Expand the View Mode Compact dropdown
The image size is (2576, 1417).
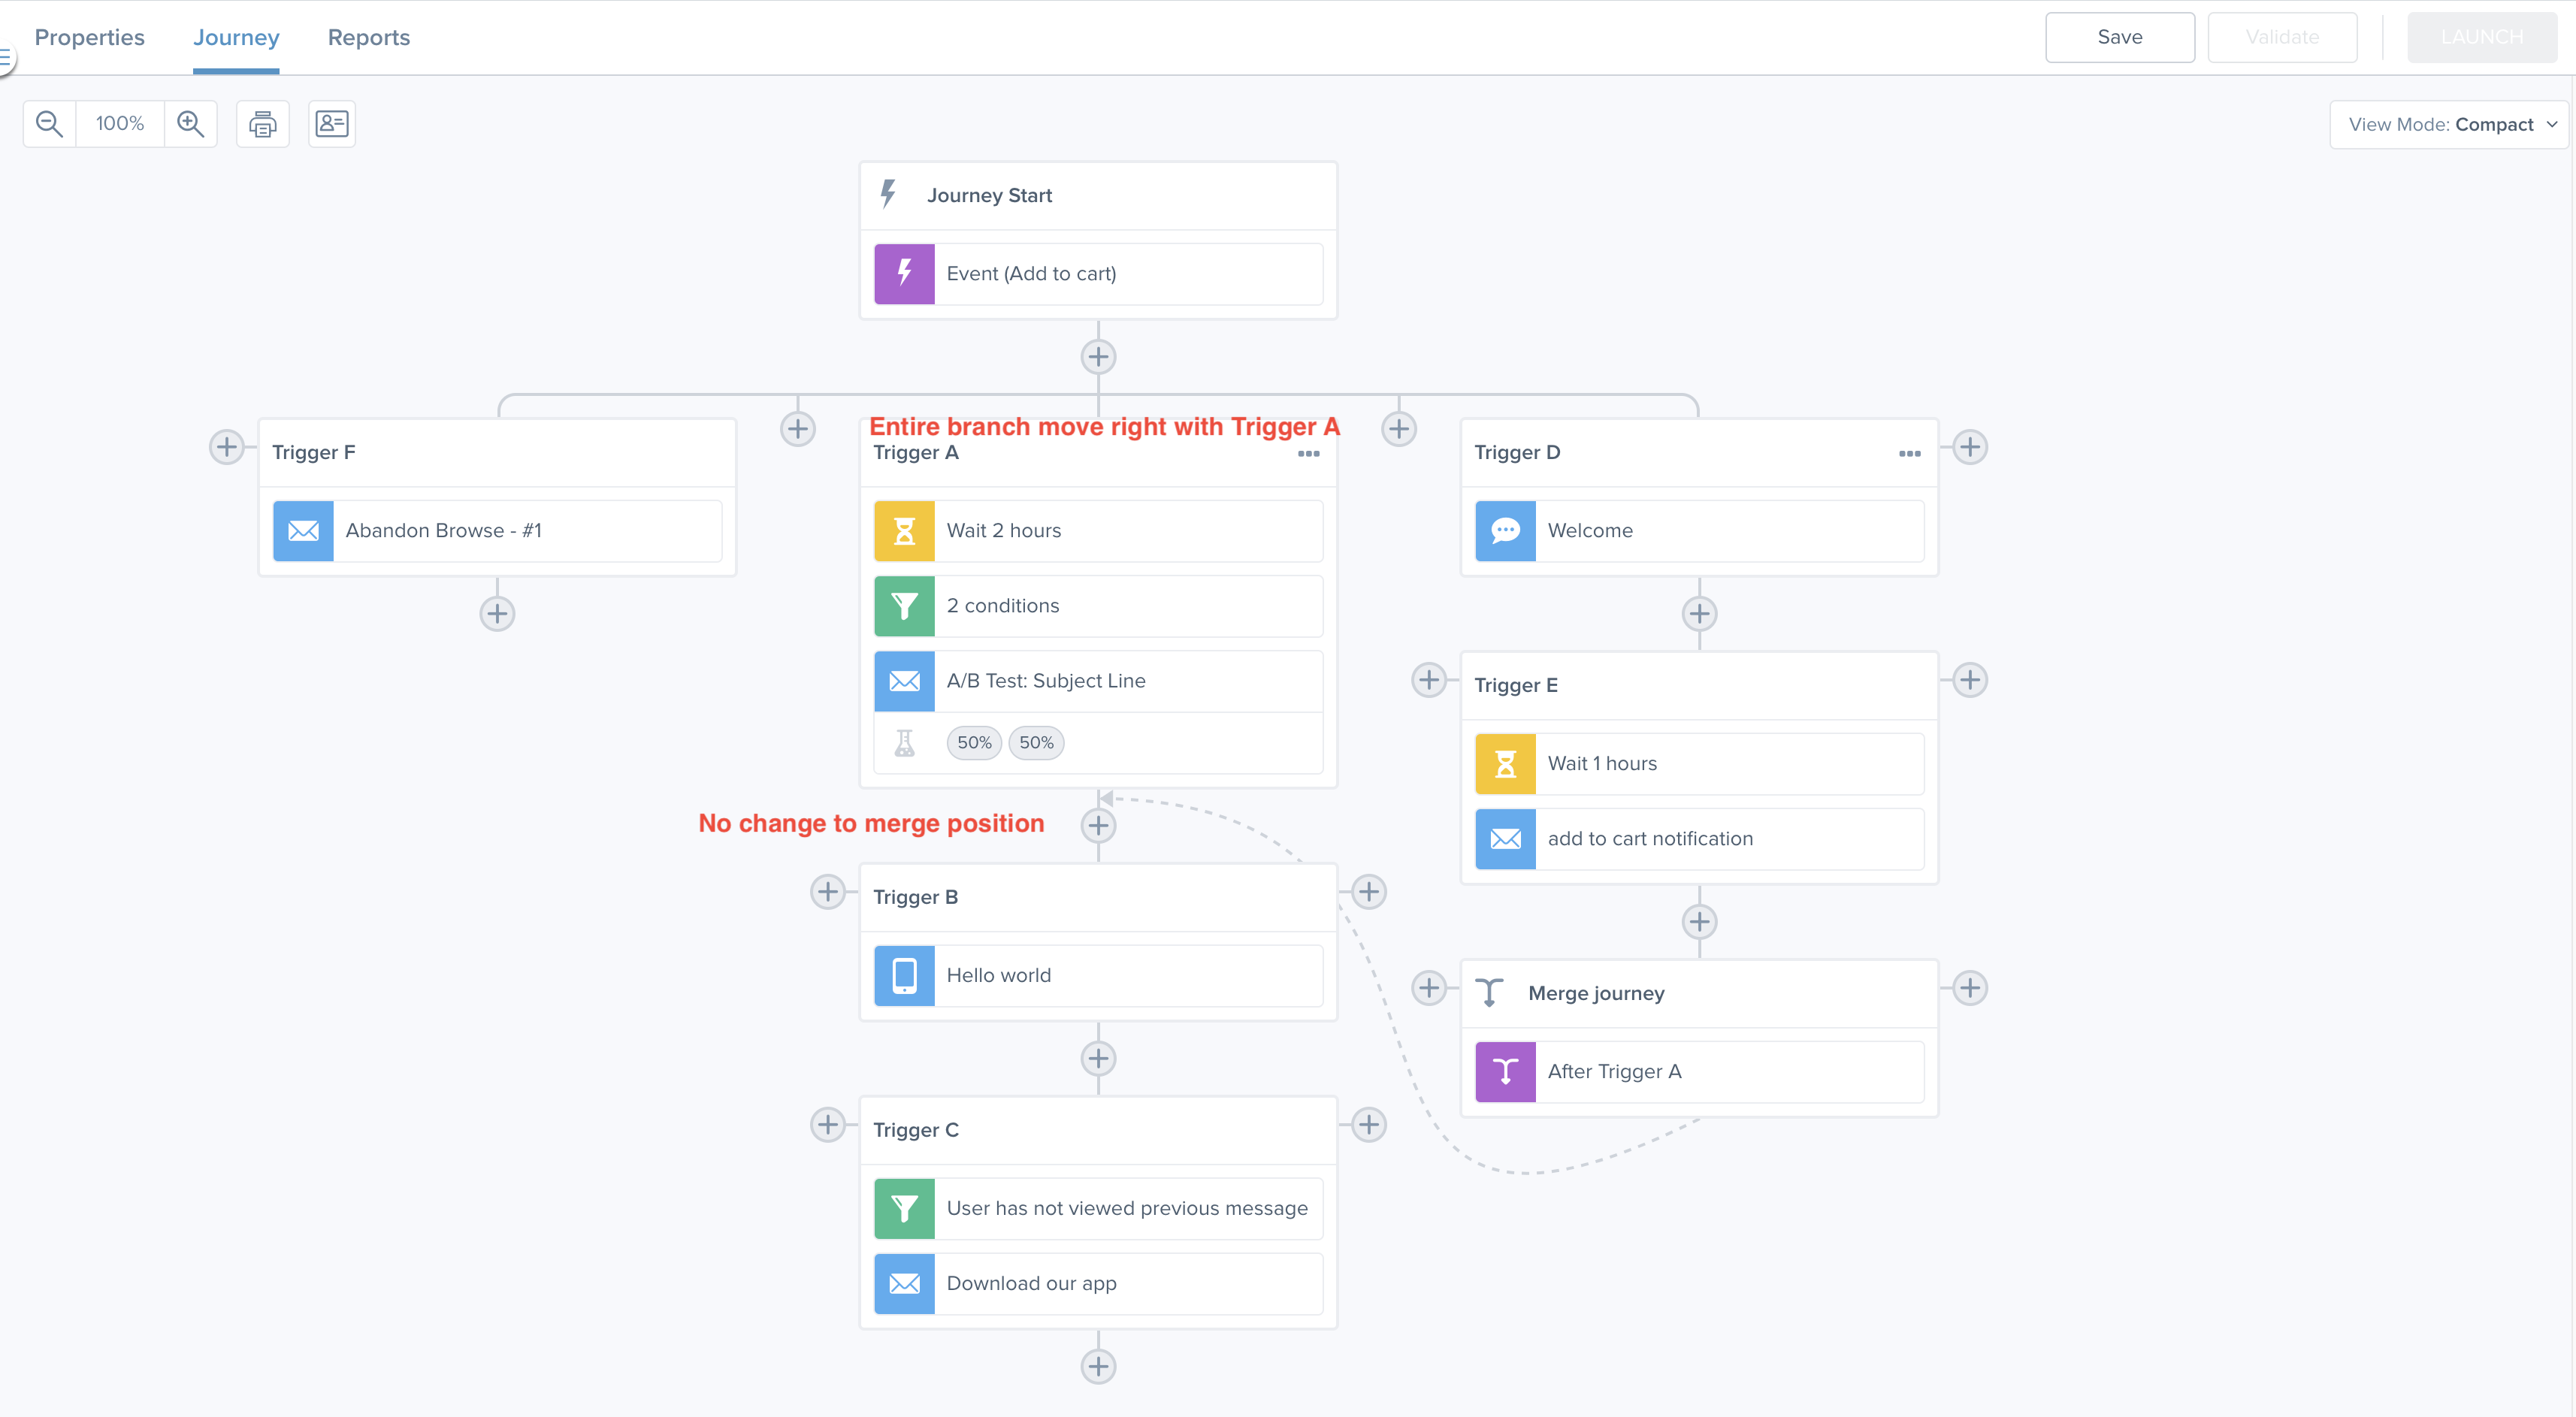pyautogui.click(x=2448, y=125)
